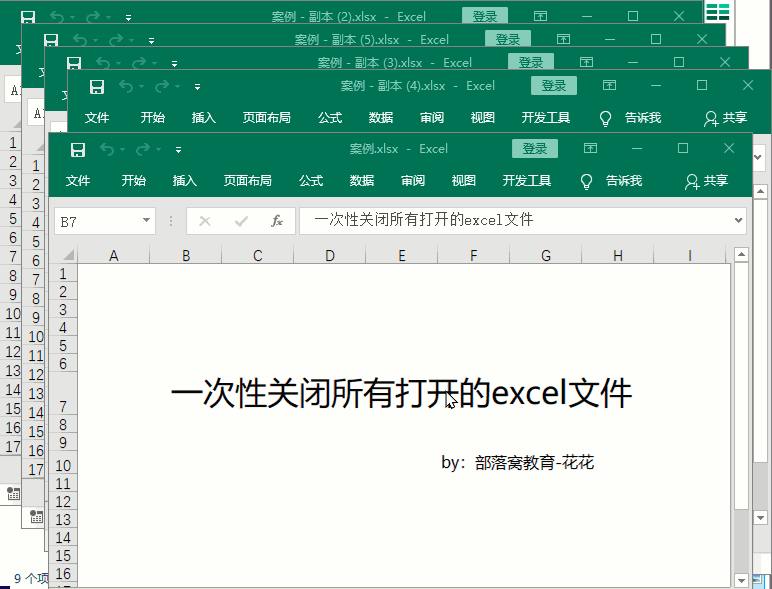Click 登录 button in 副本 (2) window
This screenshot has width=772, height=589.
pos(484,16)
